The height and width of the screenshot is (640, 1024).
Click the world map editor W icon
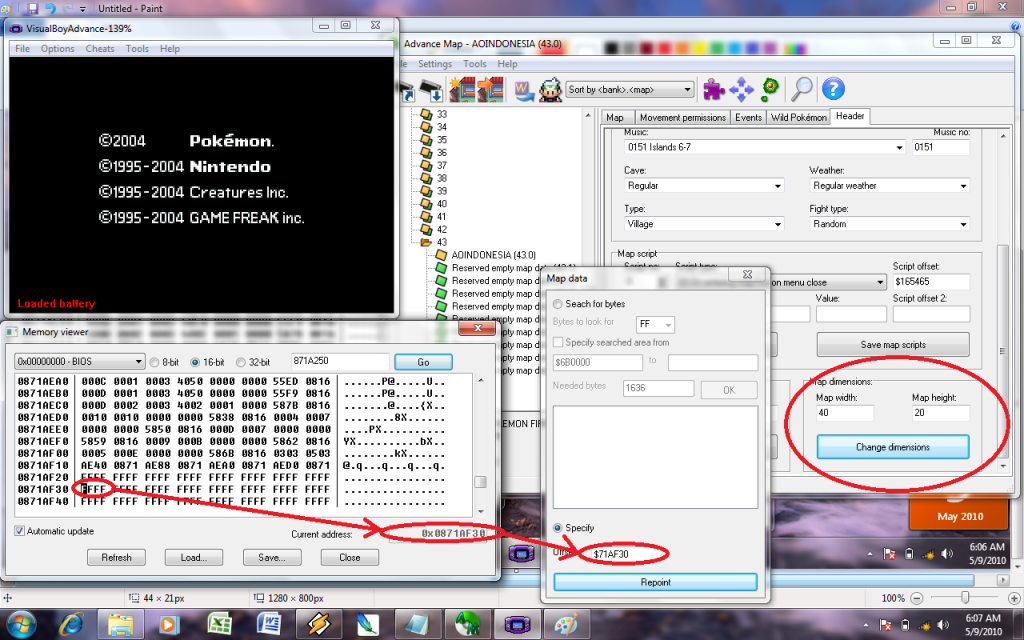click(524, 90)
